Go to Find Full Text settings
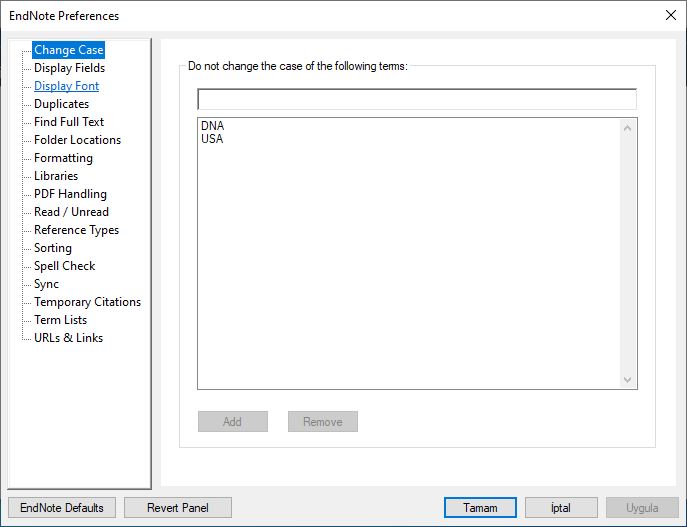The width and height of the screenshot is (687, 527). tap(69, 122)
